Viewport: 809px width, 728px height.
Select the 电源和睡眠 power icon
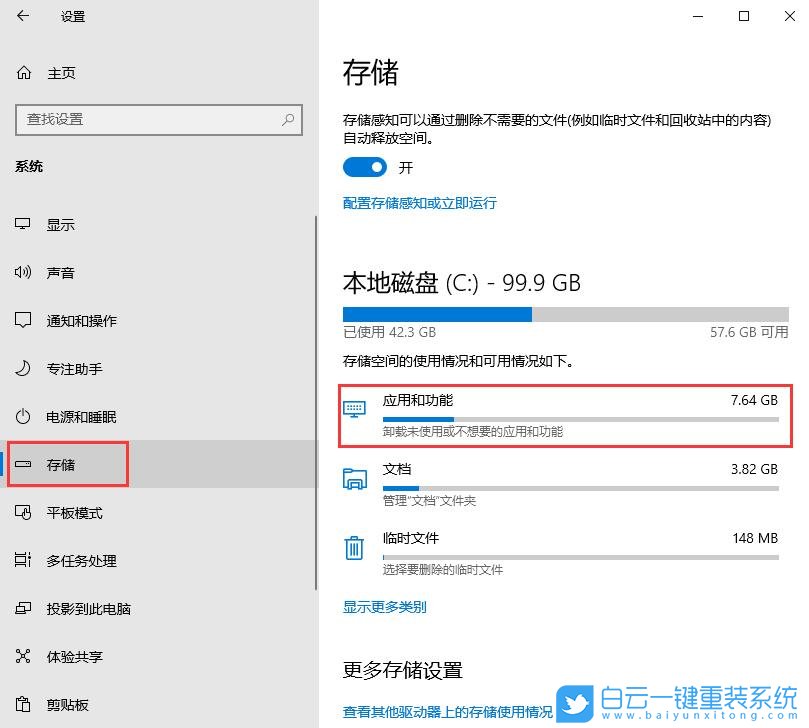23,417
